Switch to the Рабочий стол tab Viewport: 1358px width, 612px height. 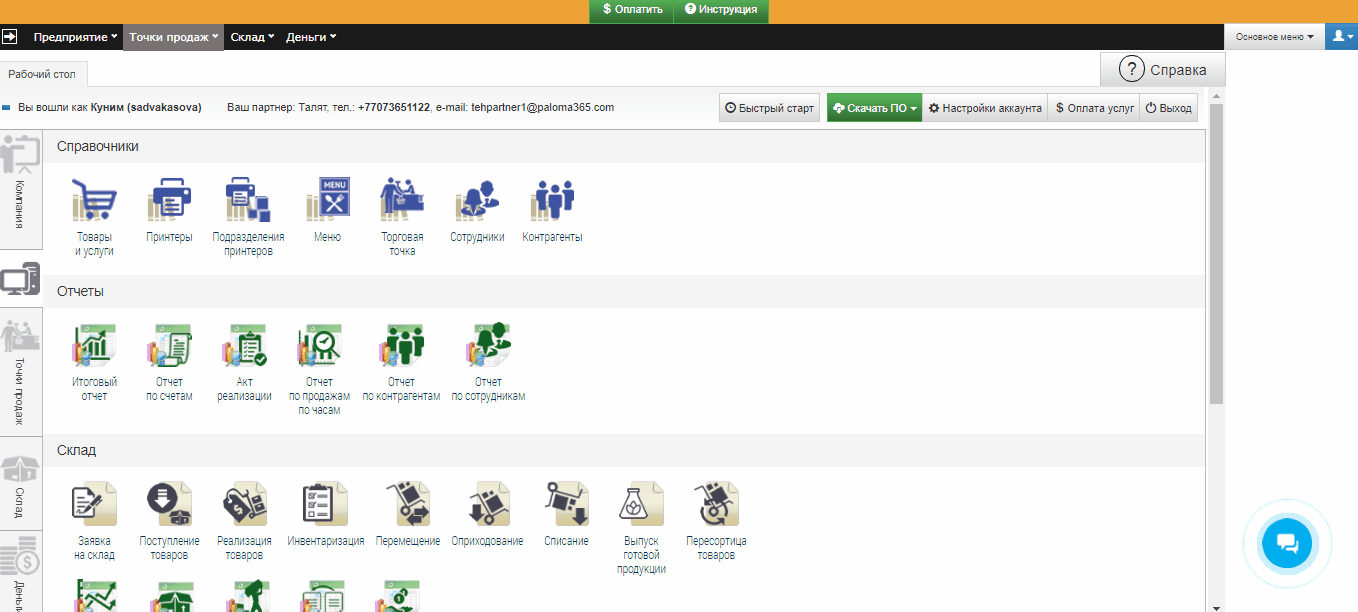[42, 74]
